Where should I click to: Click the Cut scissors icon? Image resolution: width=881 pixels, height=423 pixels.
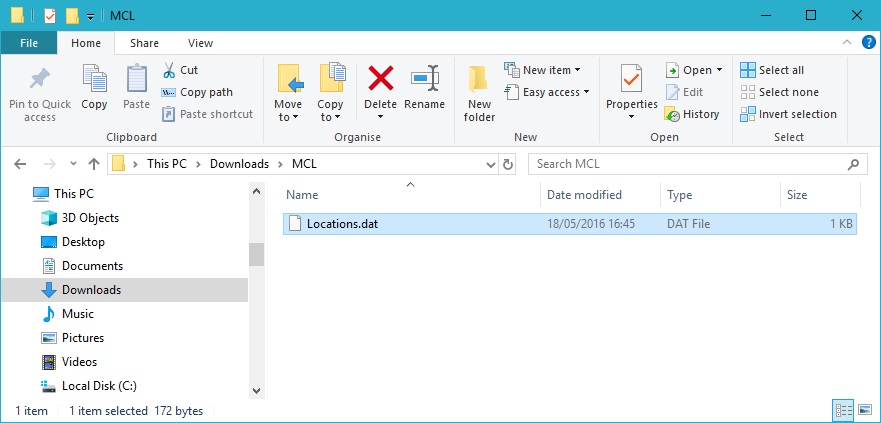click(168, 70)
